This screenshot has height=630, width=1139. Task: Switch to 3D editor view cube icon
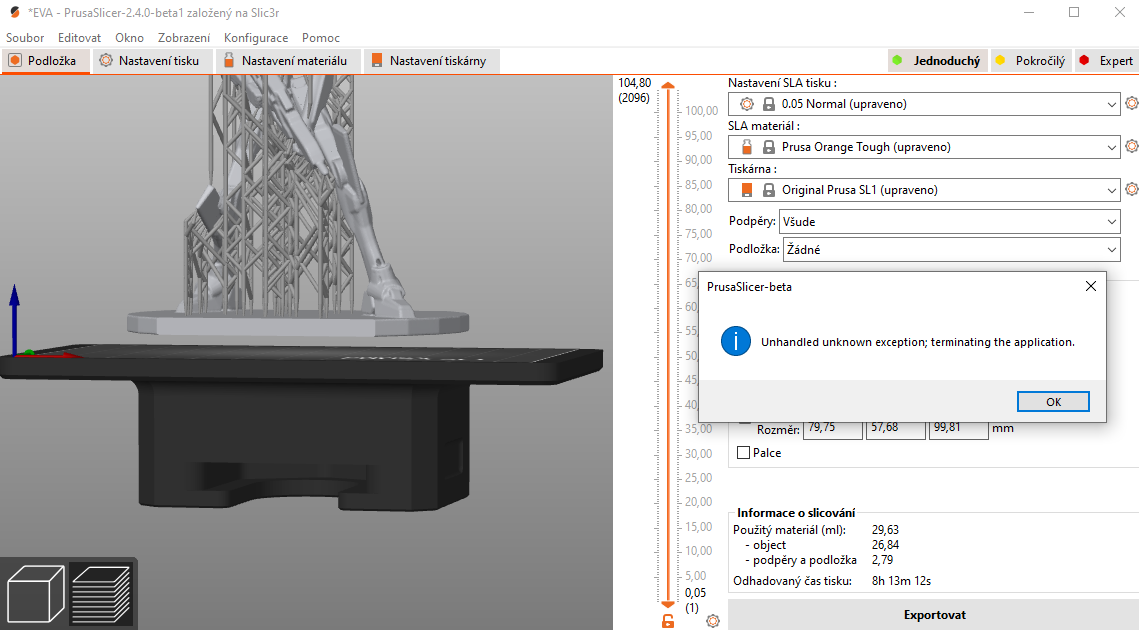point(36,593)
